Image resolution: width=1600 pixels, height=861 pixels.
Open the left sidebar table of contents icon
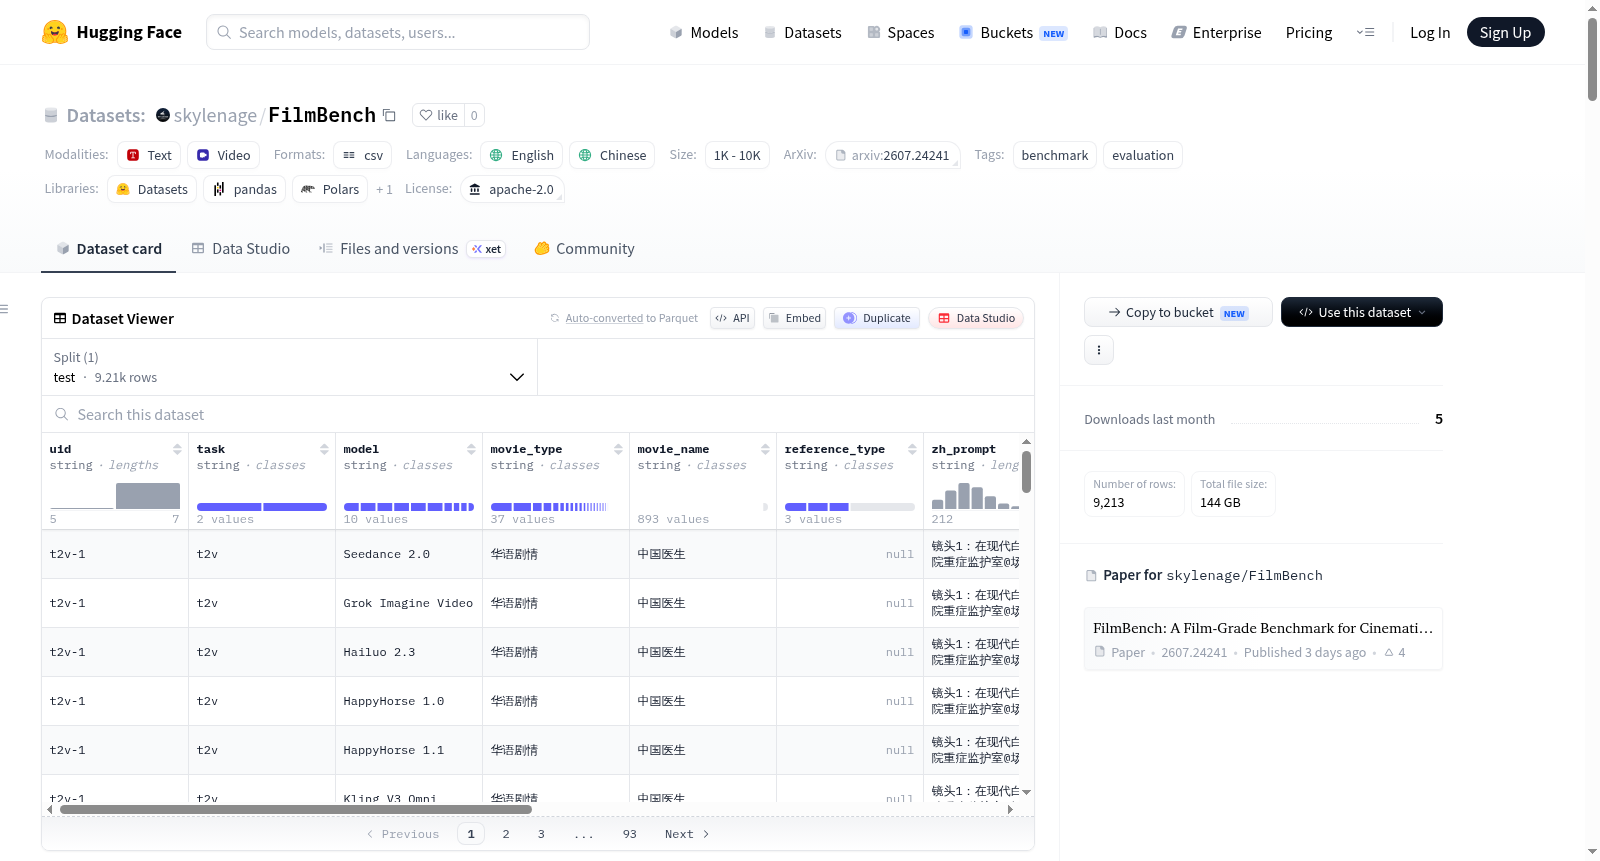point(5,309)
